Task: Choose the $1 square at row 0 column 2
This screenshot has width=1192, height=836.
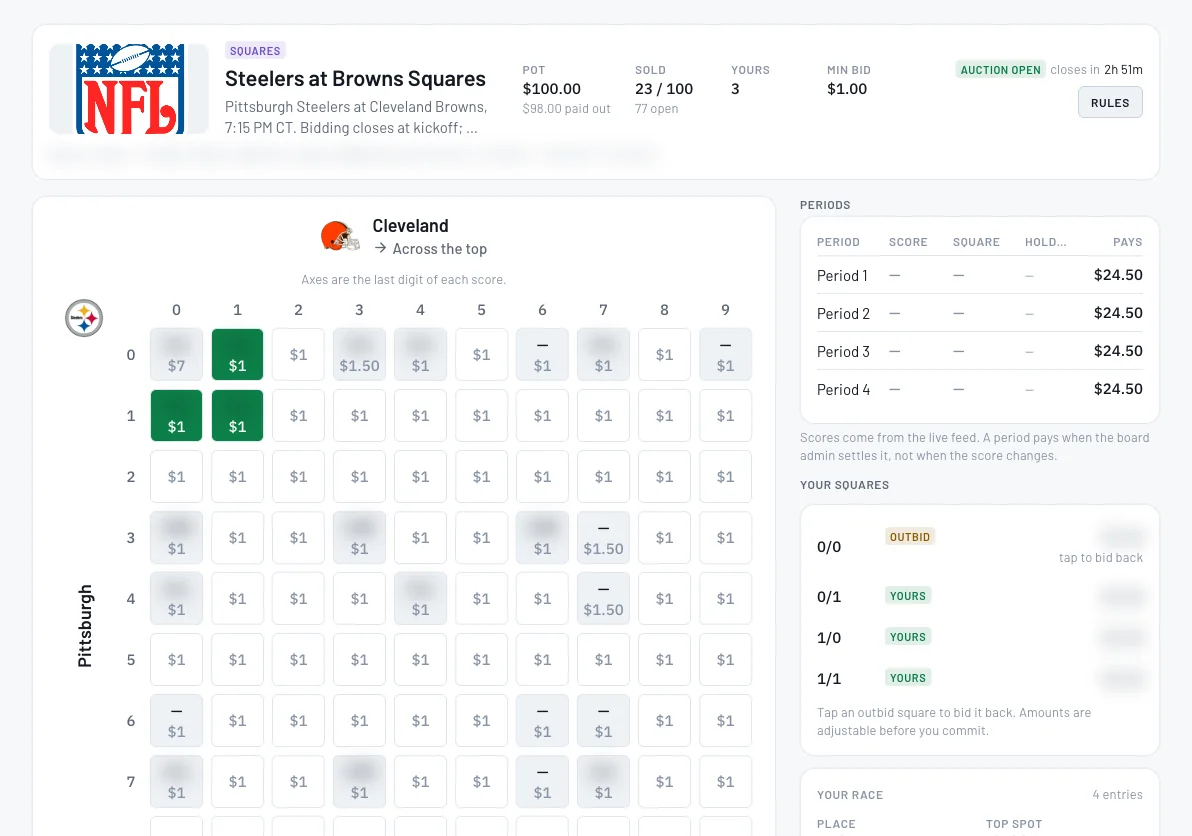Action: [x=298, y=354]
